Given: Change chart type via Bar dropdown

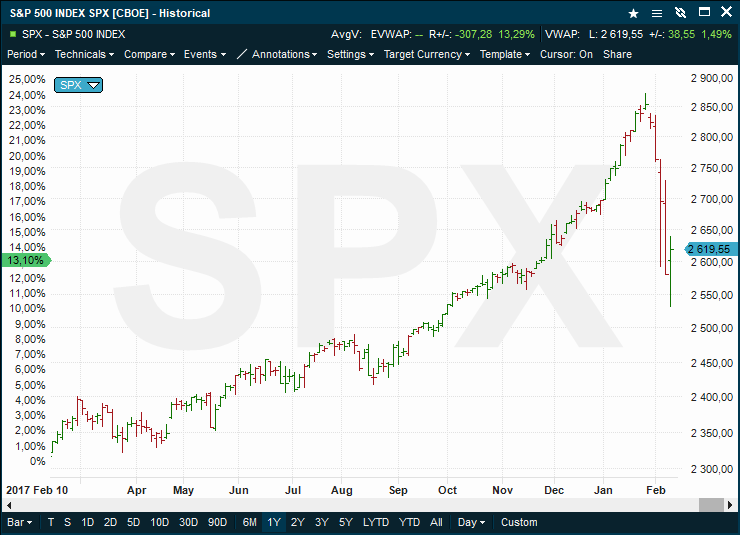Looking at the screenshot, I should 19,522.
